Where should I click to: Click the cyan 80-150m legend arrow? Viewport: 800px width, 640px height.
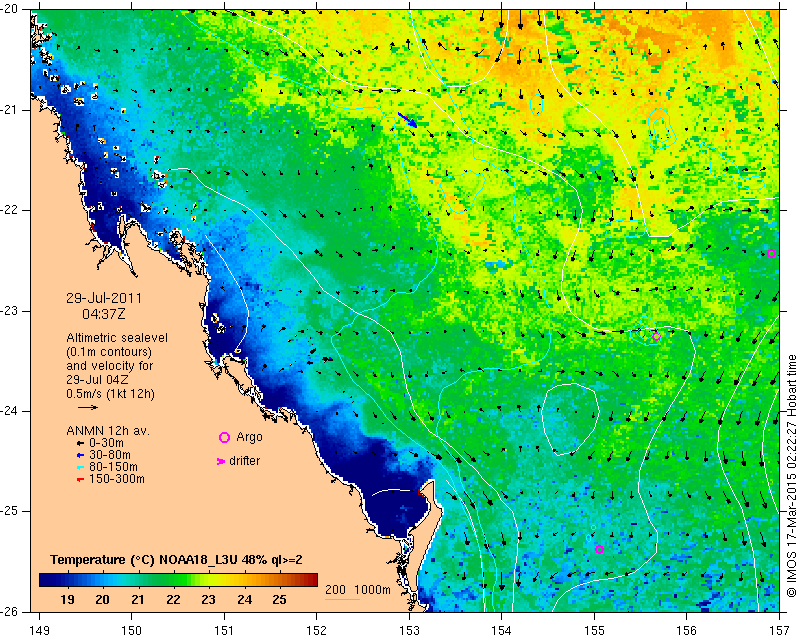(x=80, y=467)
